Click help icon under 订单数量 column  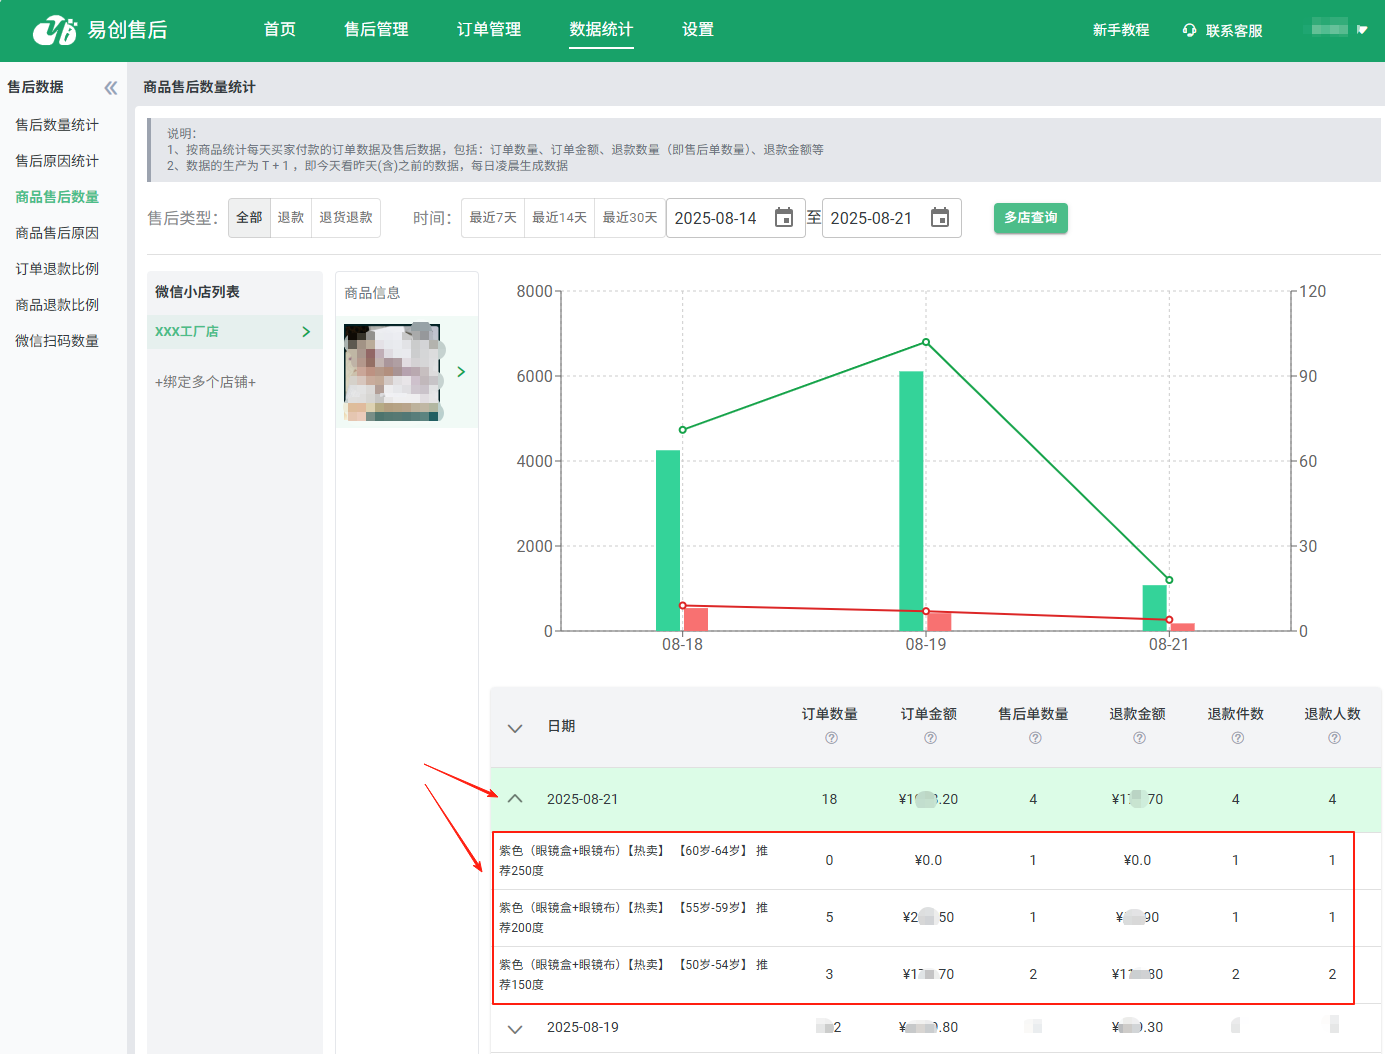(831, 738)
